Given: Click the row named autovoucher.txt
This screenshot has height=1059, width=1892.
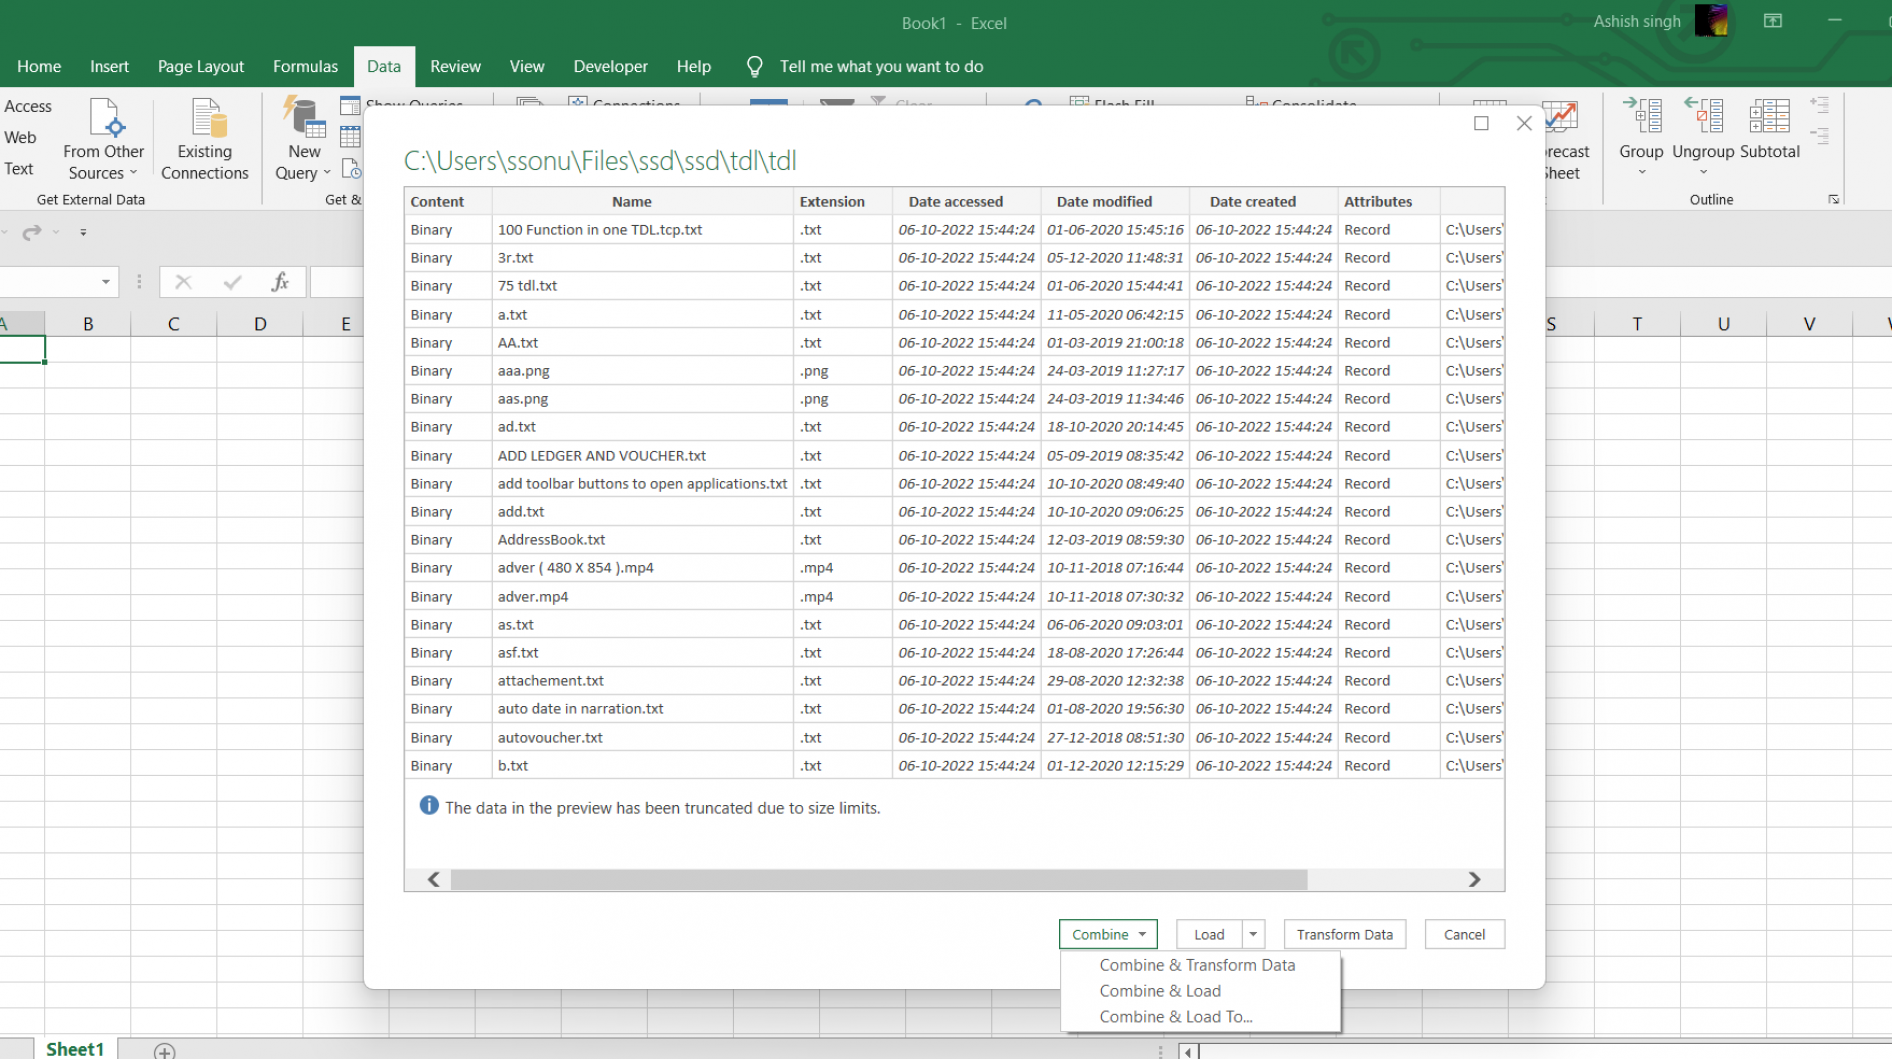Looking at the screenshot, I should coord(954,737).
